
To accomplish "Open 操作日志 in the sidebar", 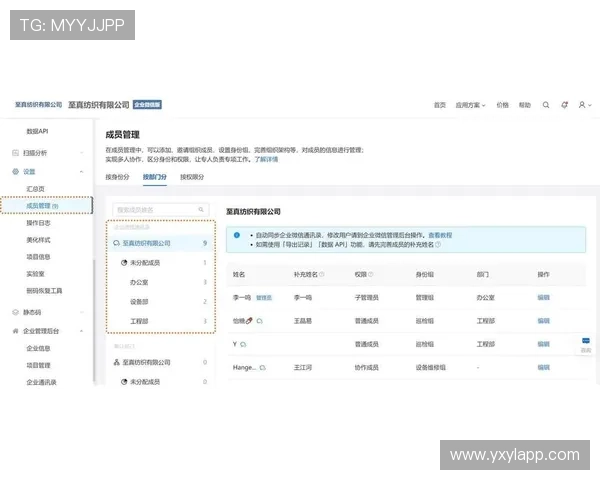I will tap(38, 223).
